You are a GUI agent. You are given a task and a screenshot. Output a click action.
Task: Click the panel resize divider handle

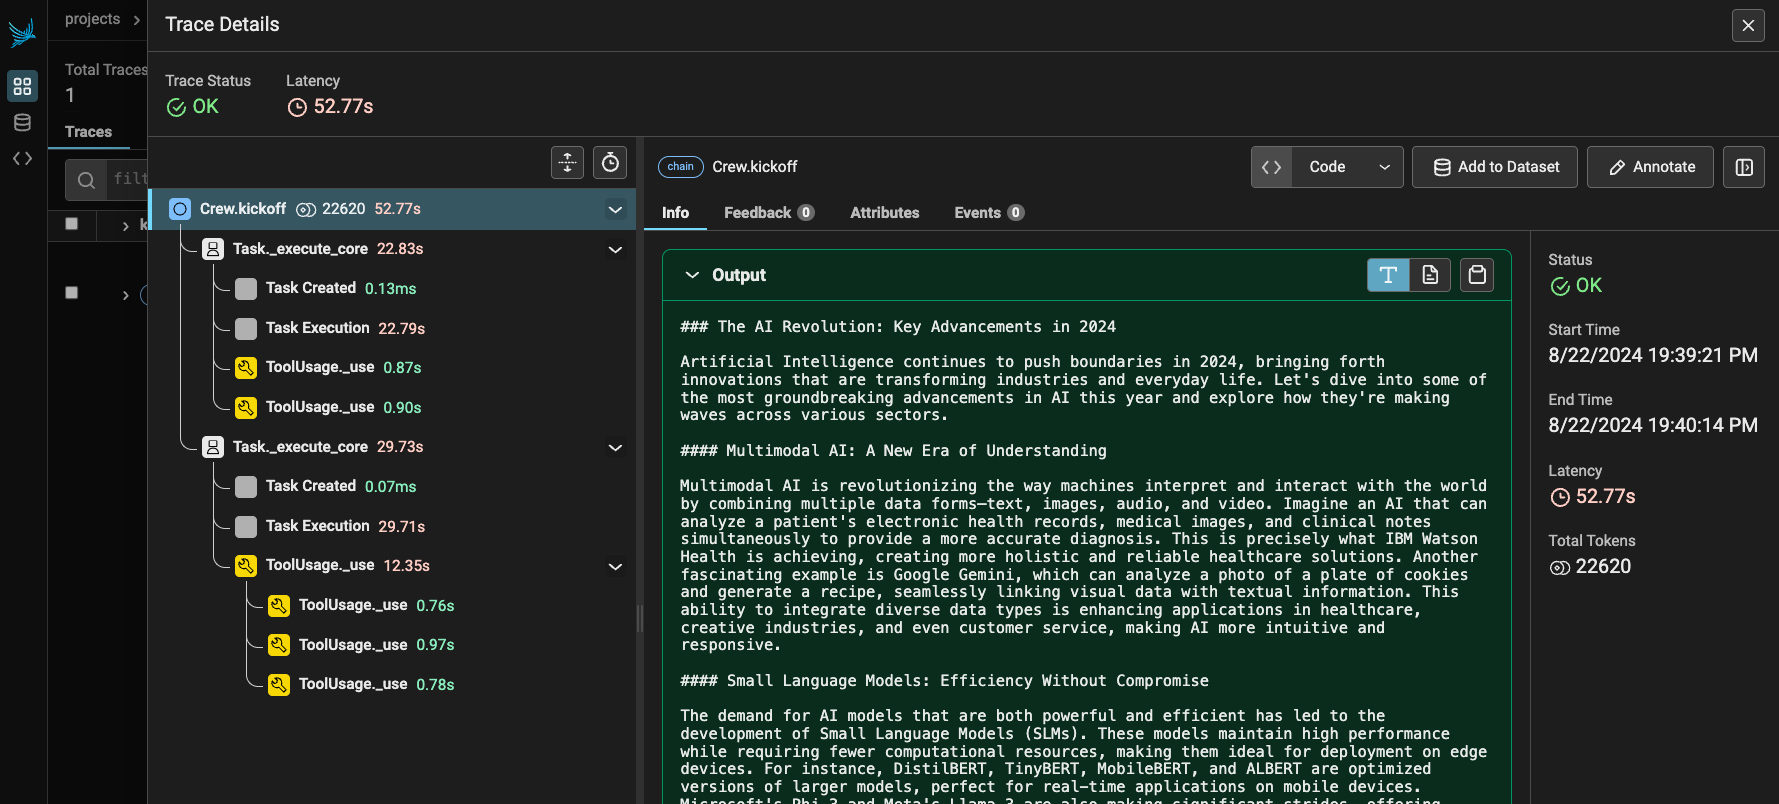pos(640,619)
